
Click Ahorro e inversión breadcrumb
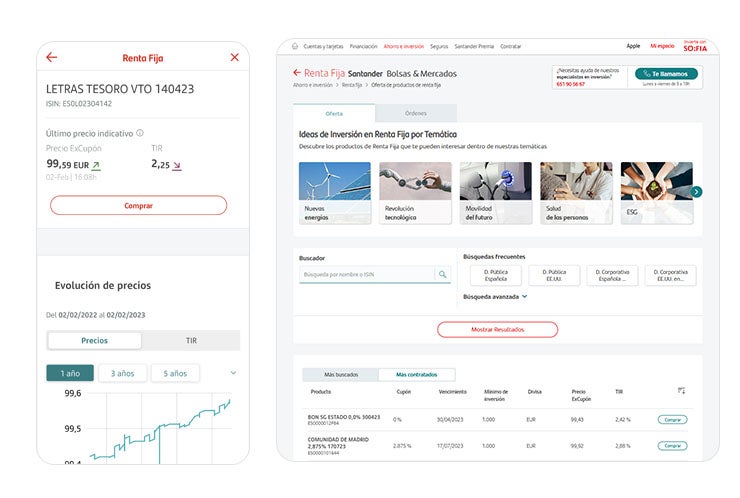click(312, 85)
